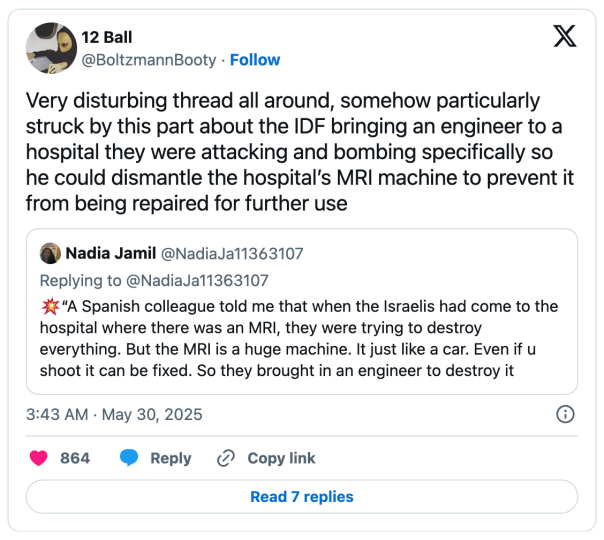
Task: Open 12 Ball's profile avatar
Action: [x=51, y=48]
